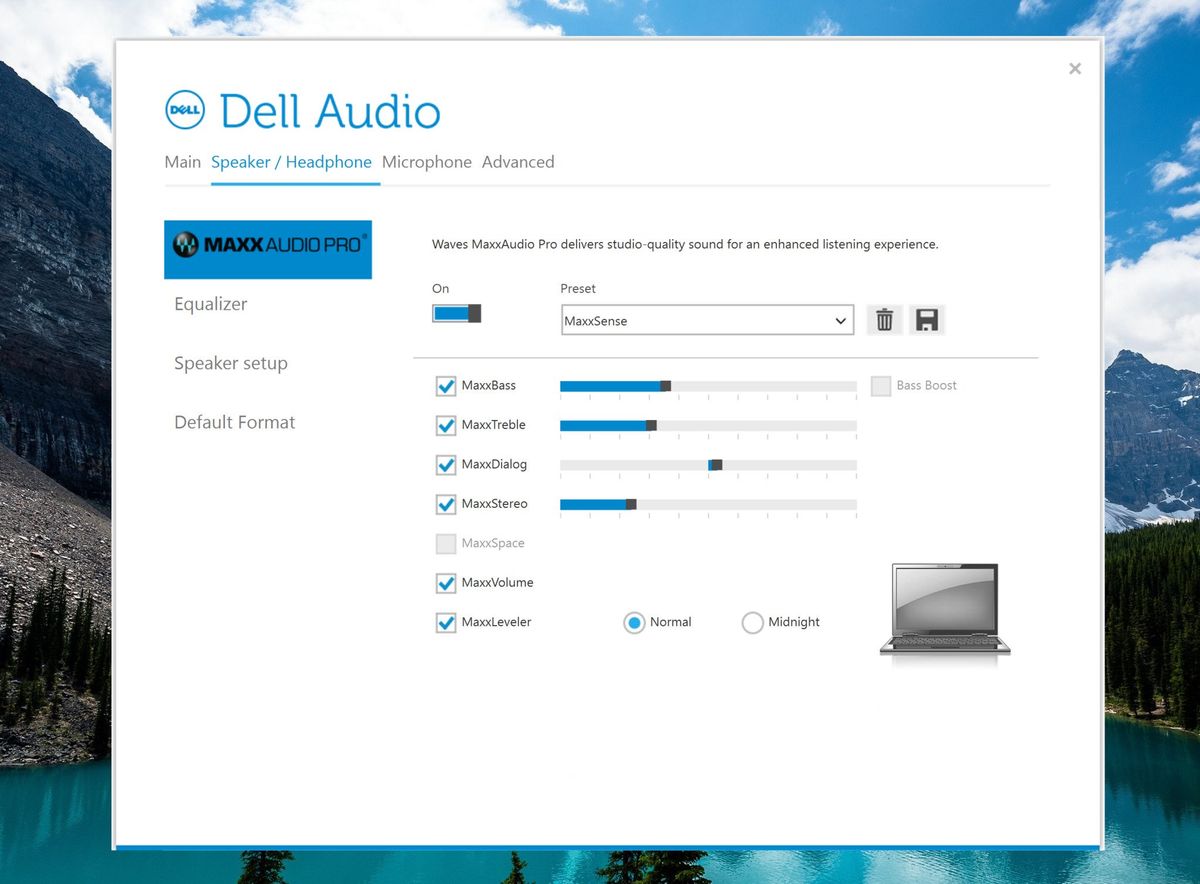1200x884 pixels.
Task: Click the laptop device image
Action: pos(945,609)
